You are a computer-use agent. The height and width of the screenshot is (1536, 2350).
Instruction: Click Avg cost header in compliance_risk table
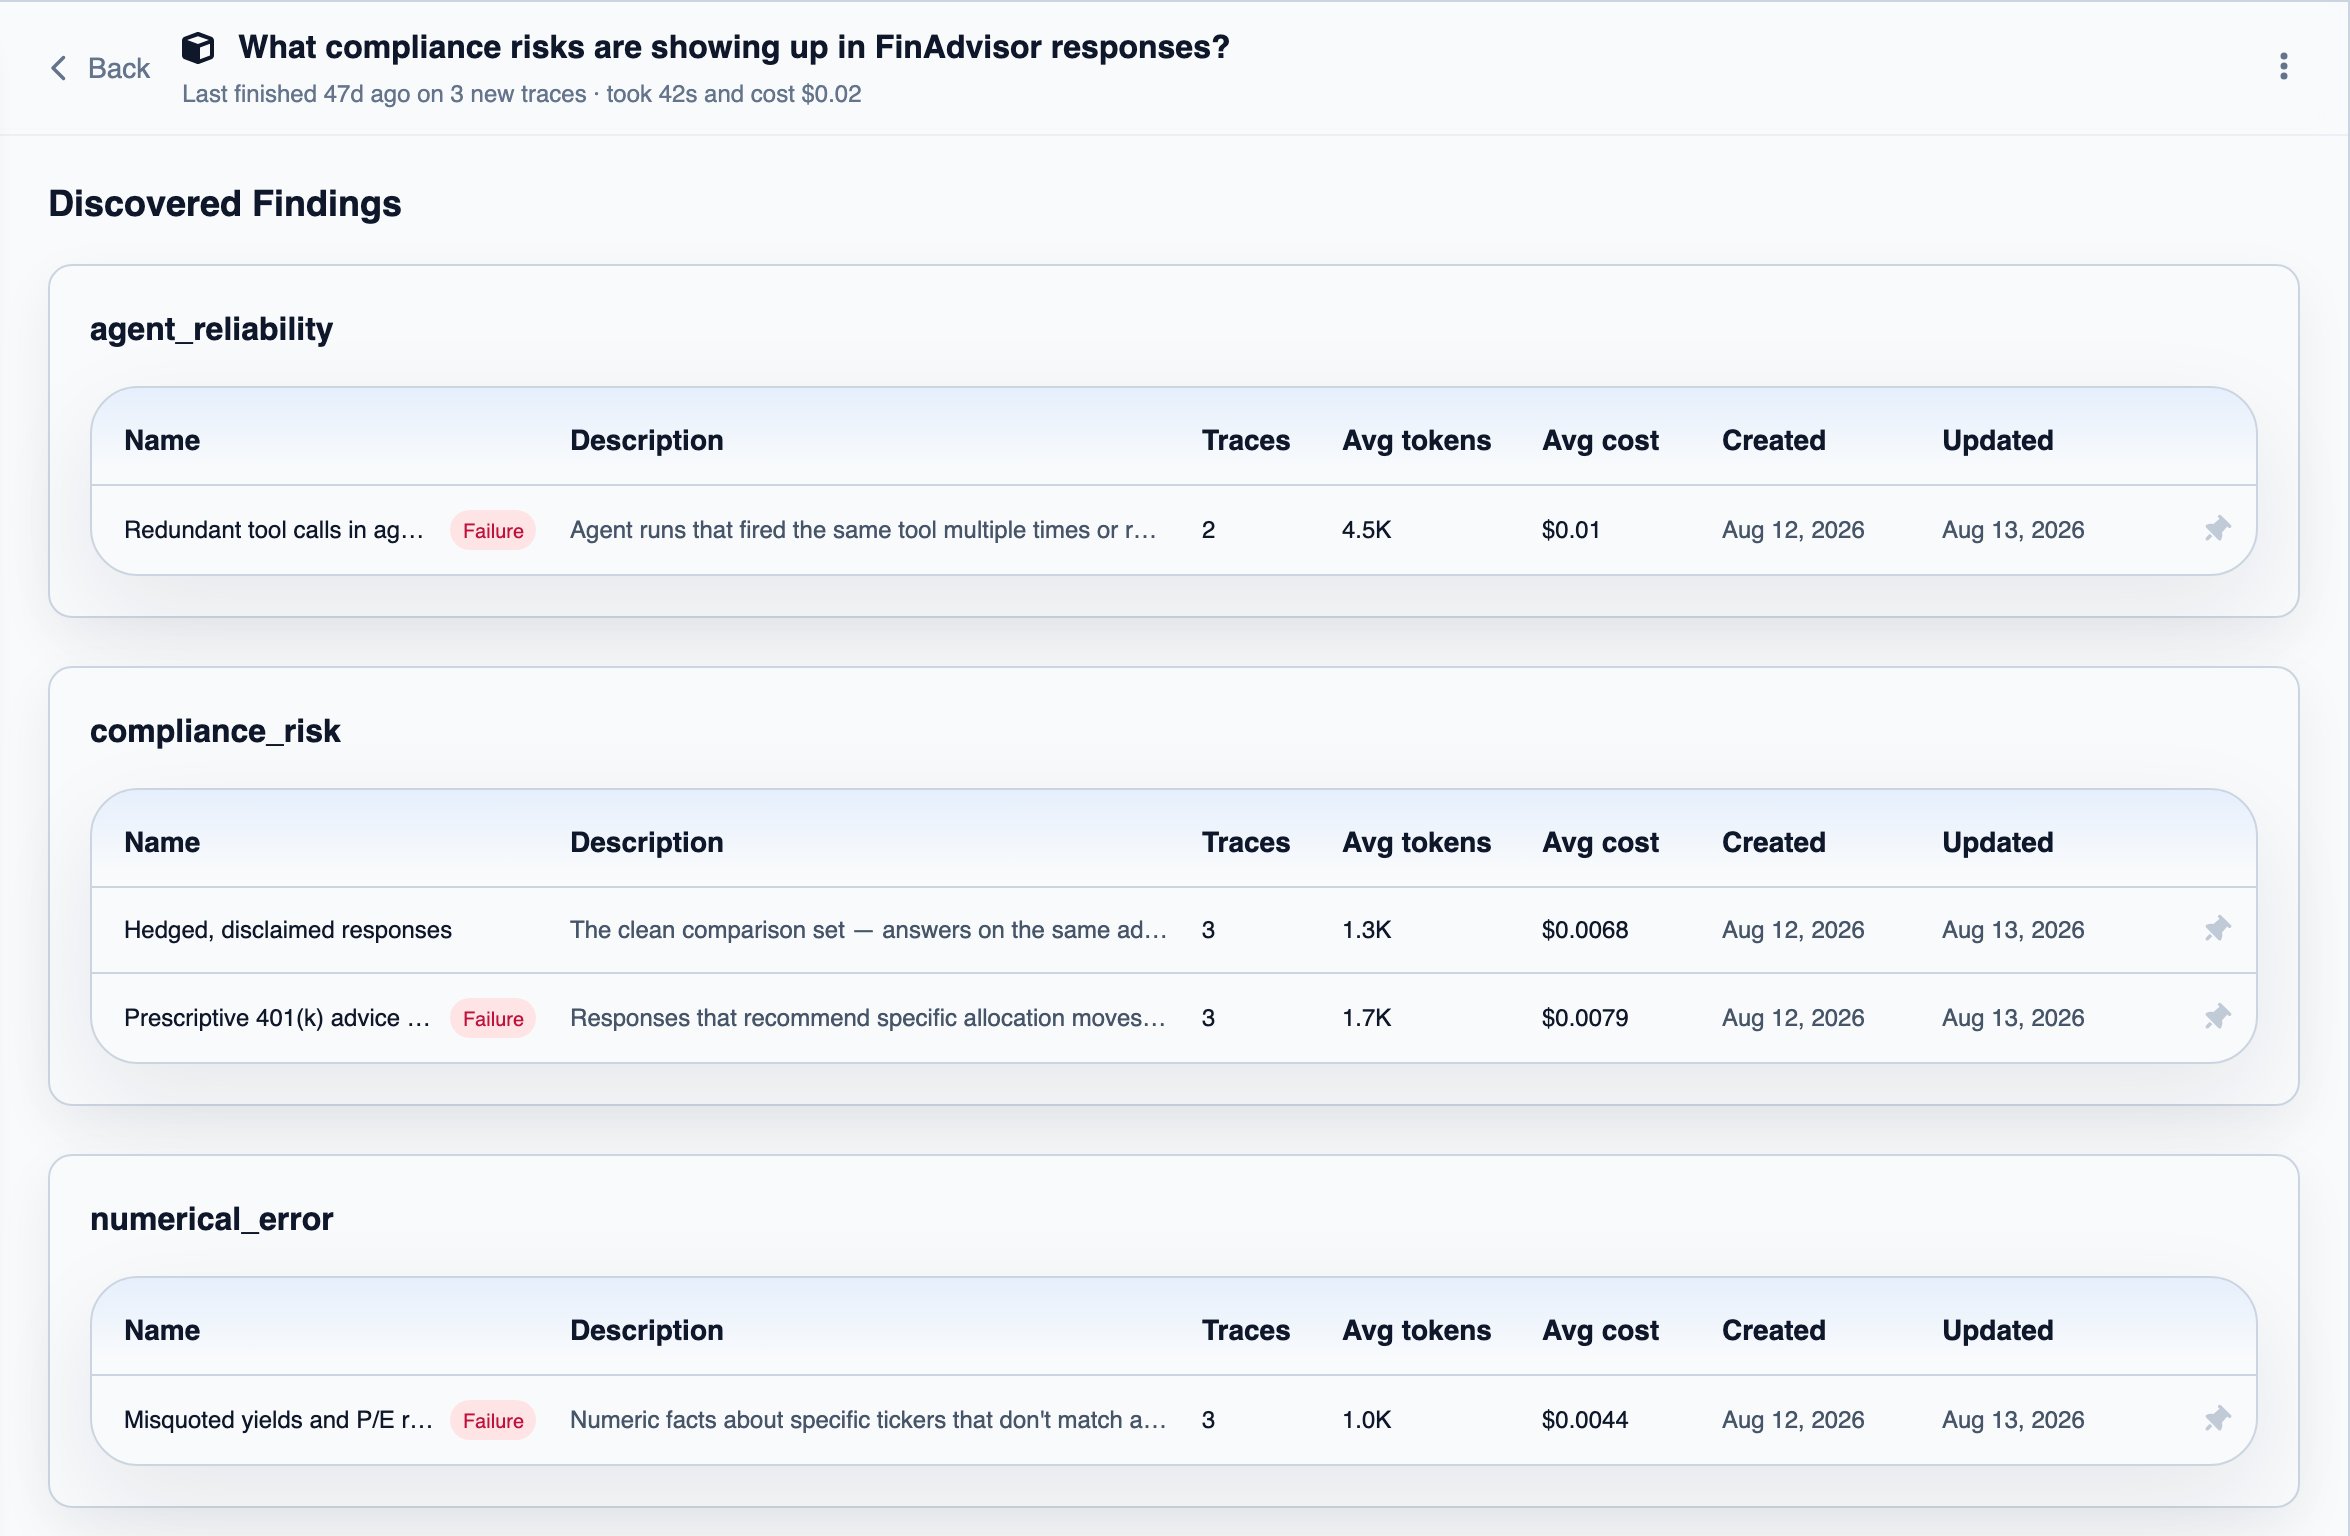point(1600,842)
